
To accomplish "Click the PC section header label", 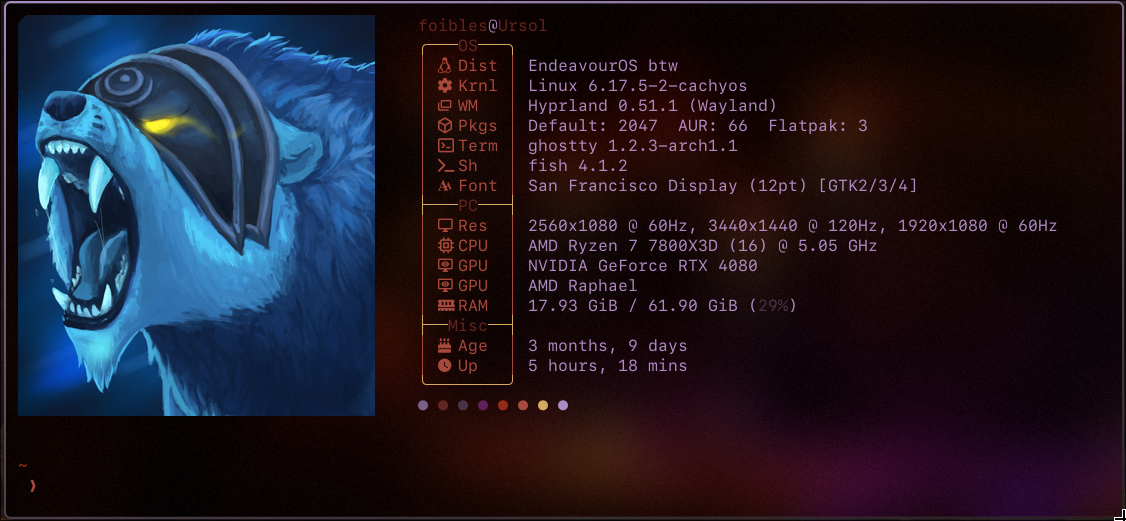I will (x=467, y=206).
